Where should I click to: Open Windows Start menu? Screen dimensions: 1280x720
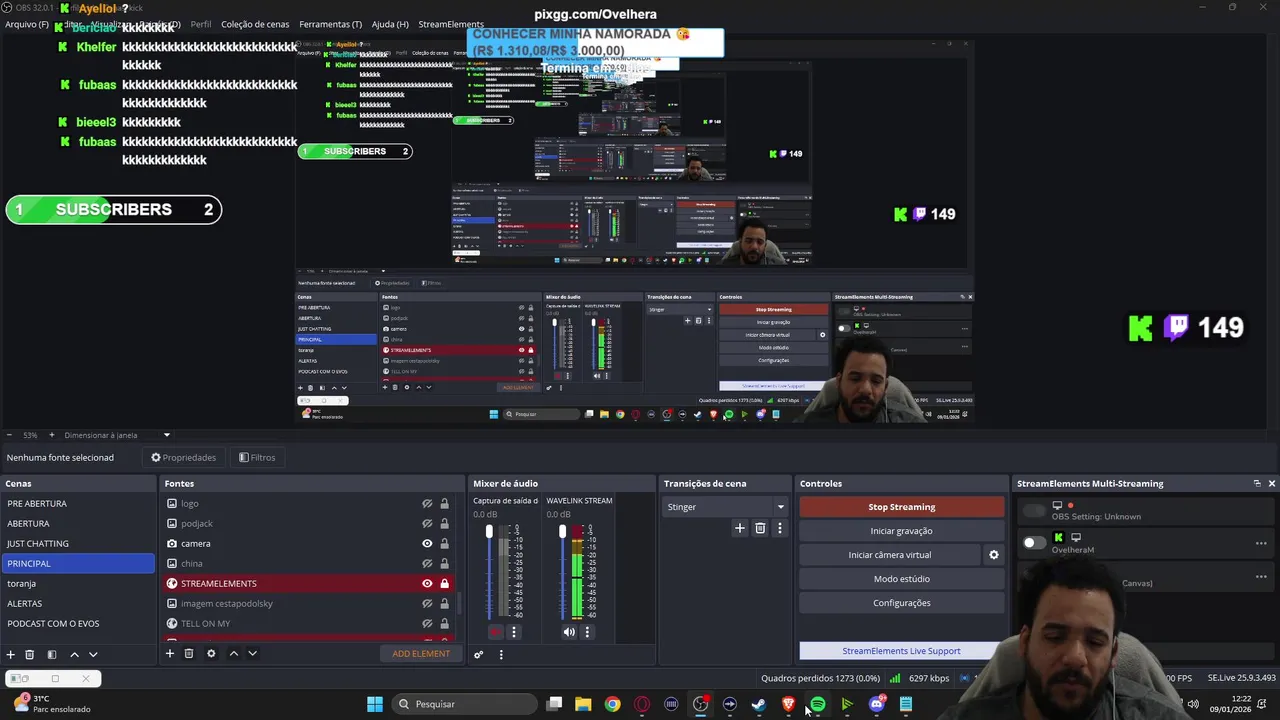[375, 704]
